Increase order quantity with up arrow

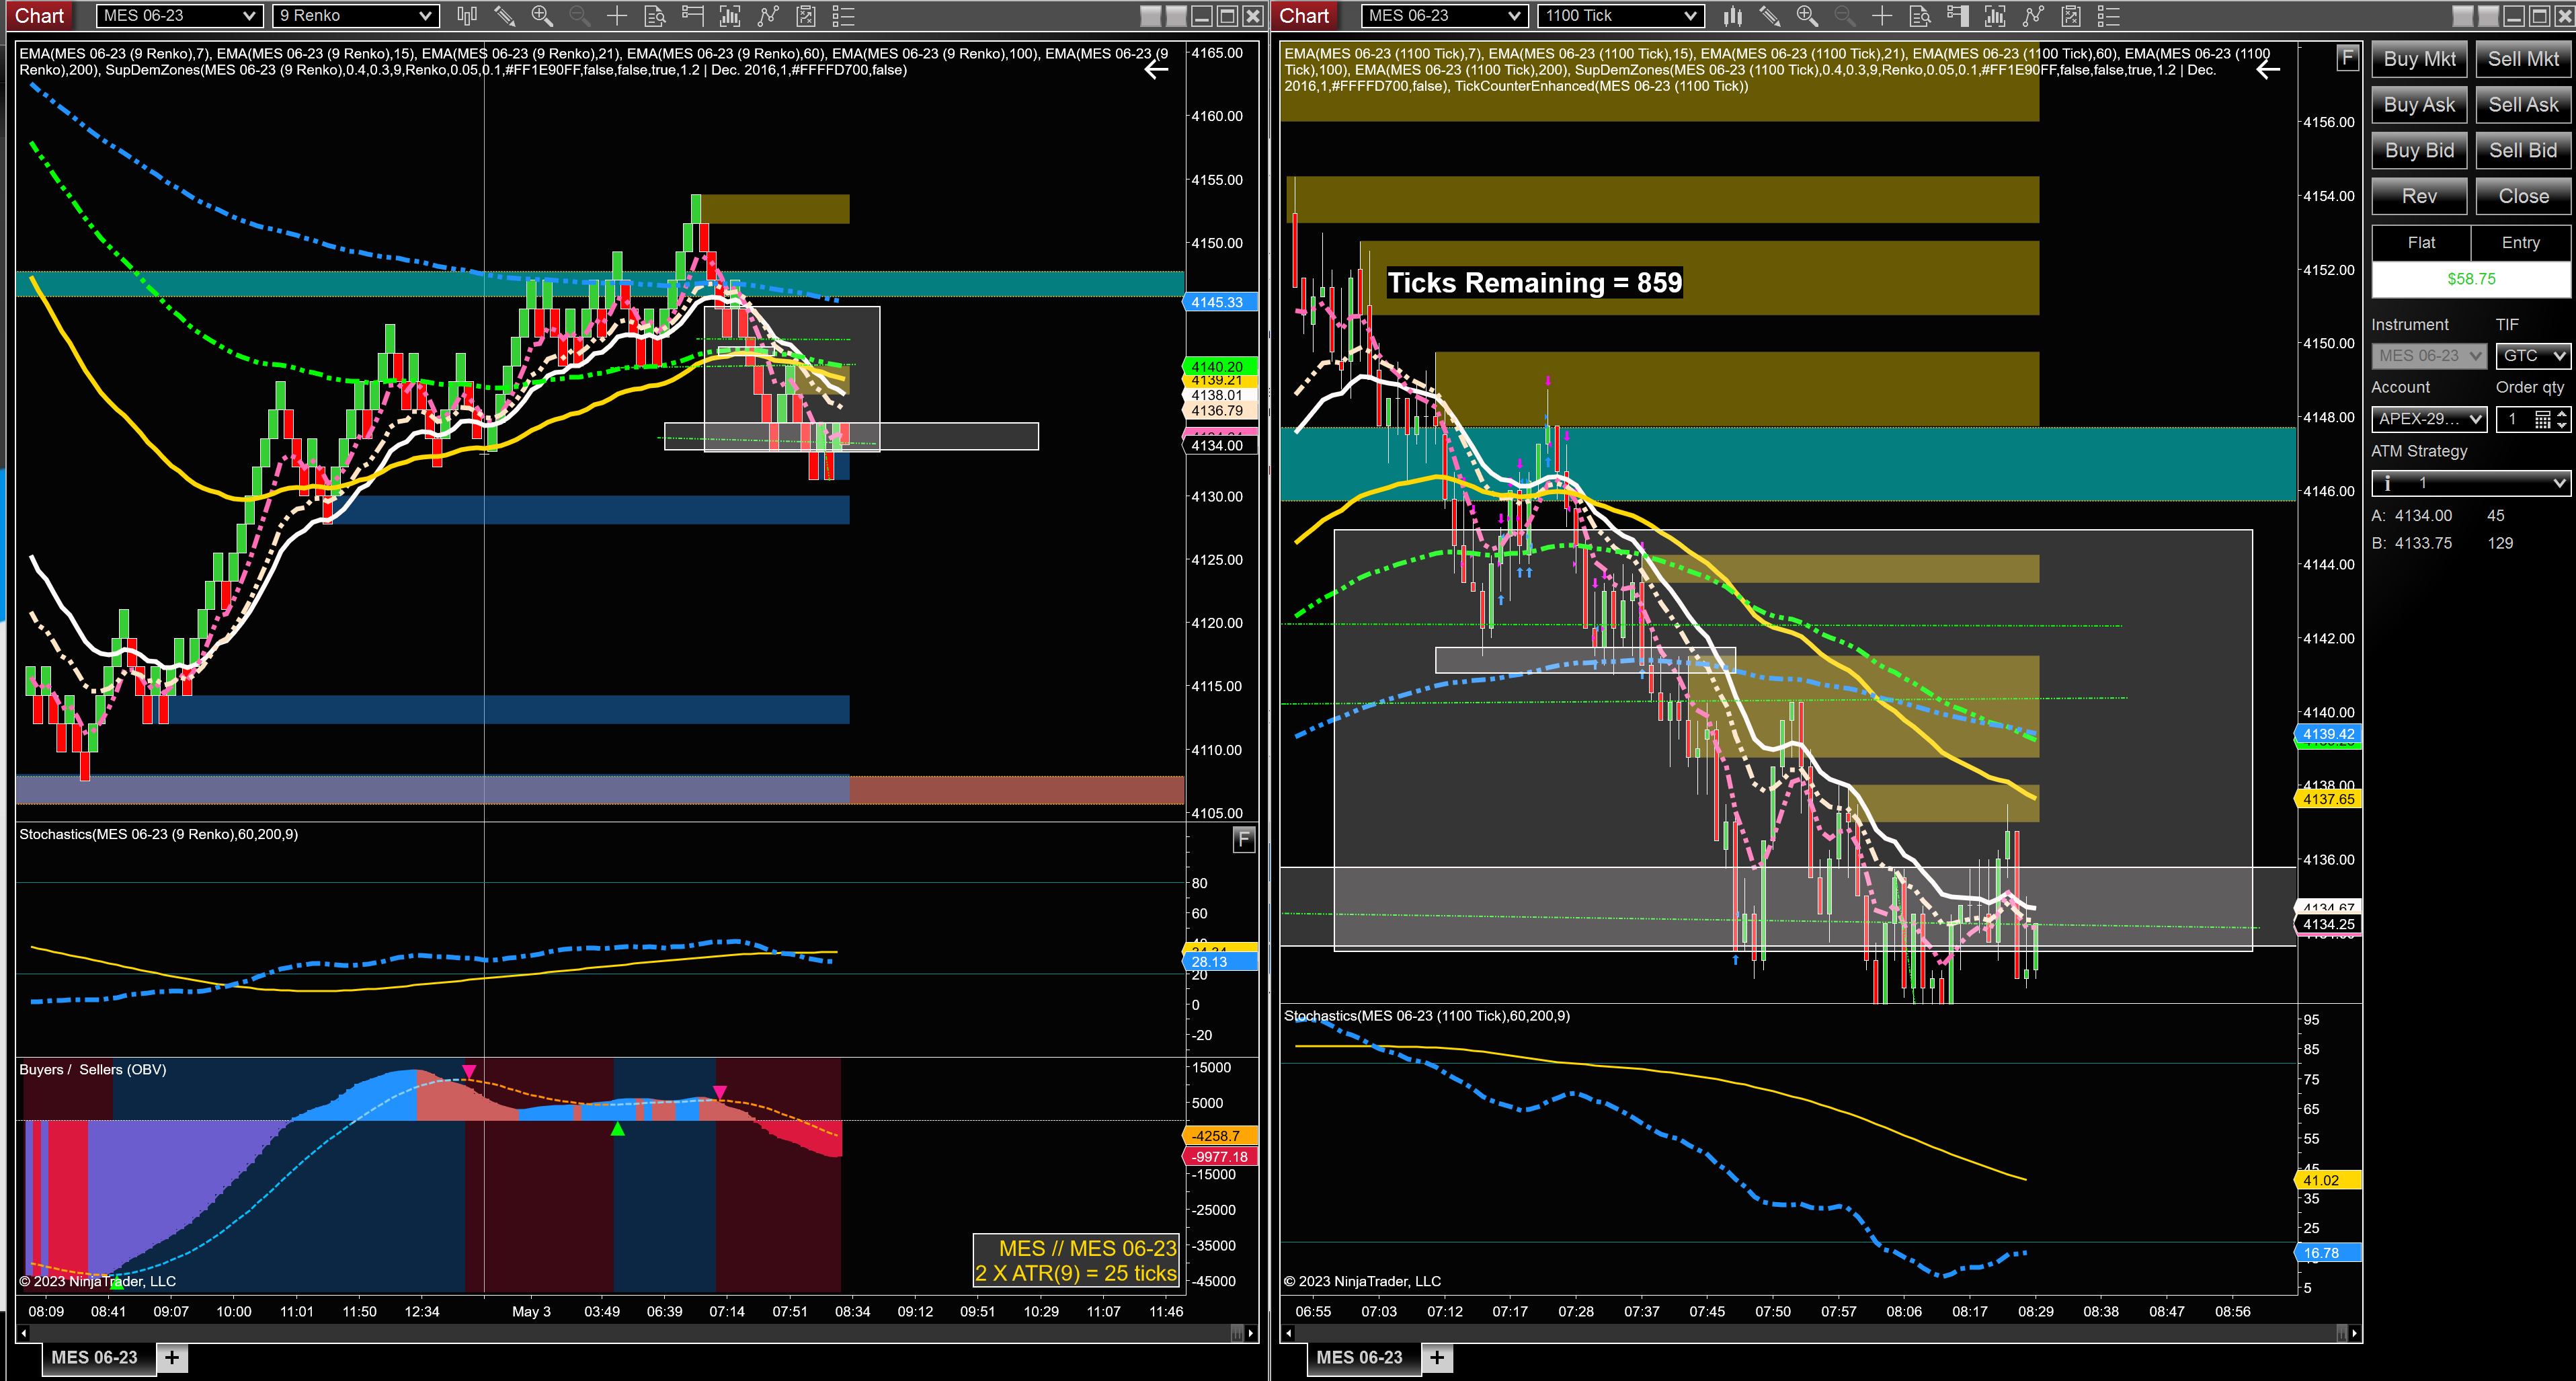pos(2562,413)
